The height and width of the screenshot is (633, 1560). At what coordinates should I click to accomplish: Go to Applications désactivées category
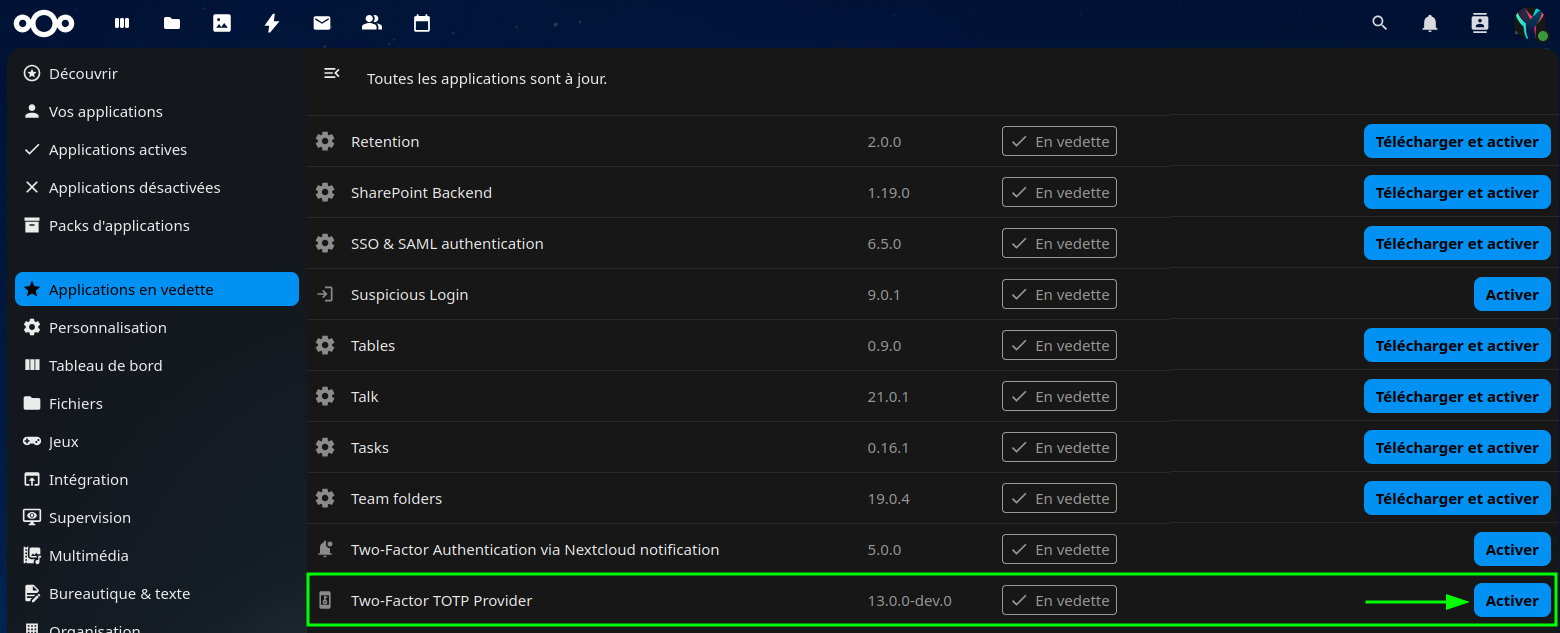(134, 188)
